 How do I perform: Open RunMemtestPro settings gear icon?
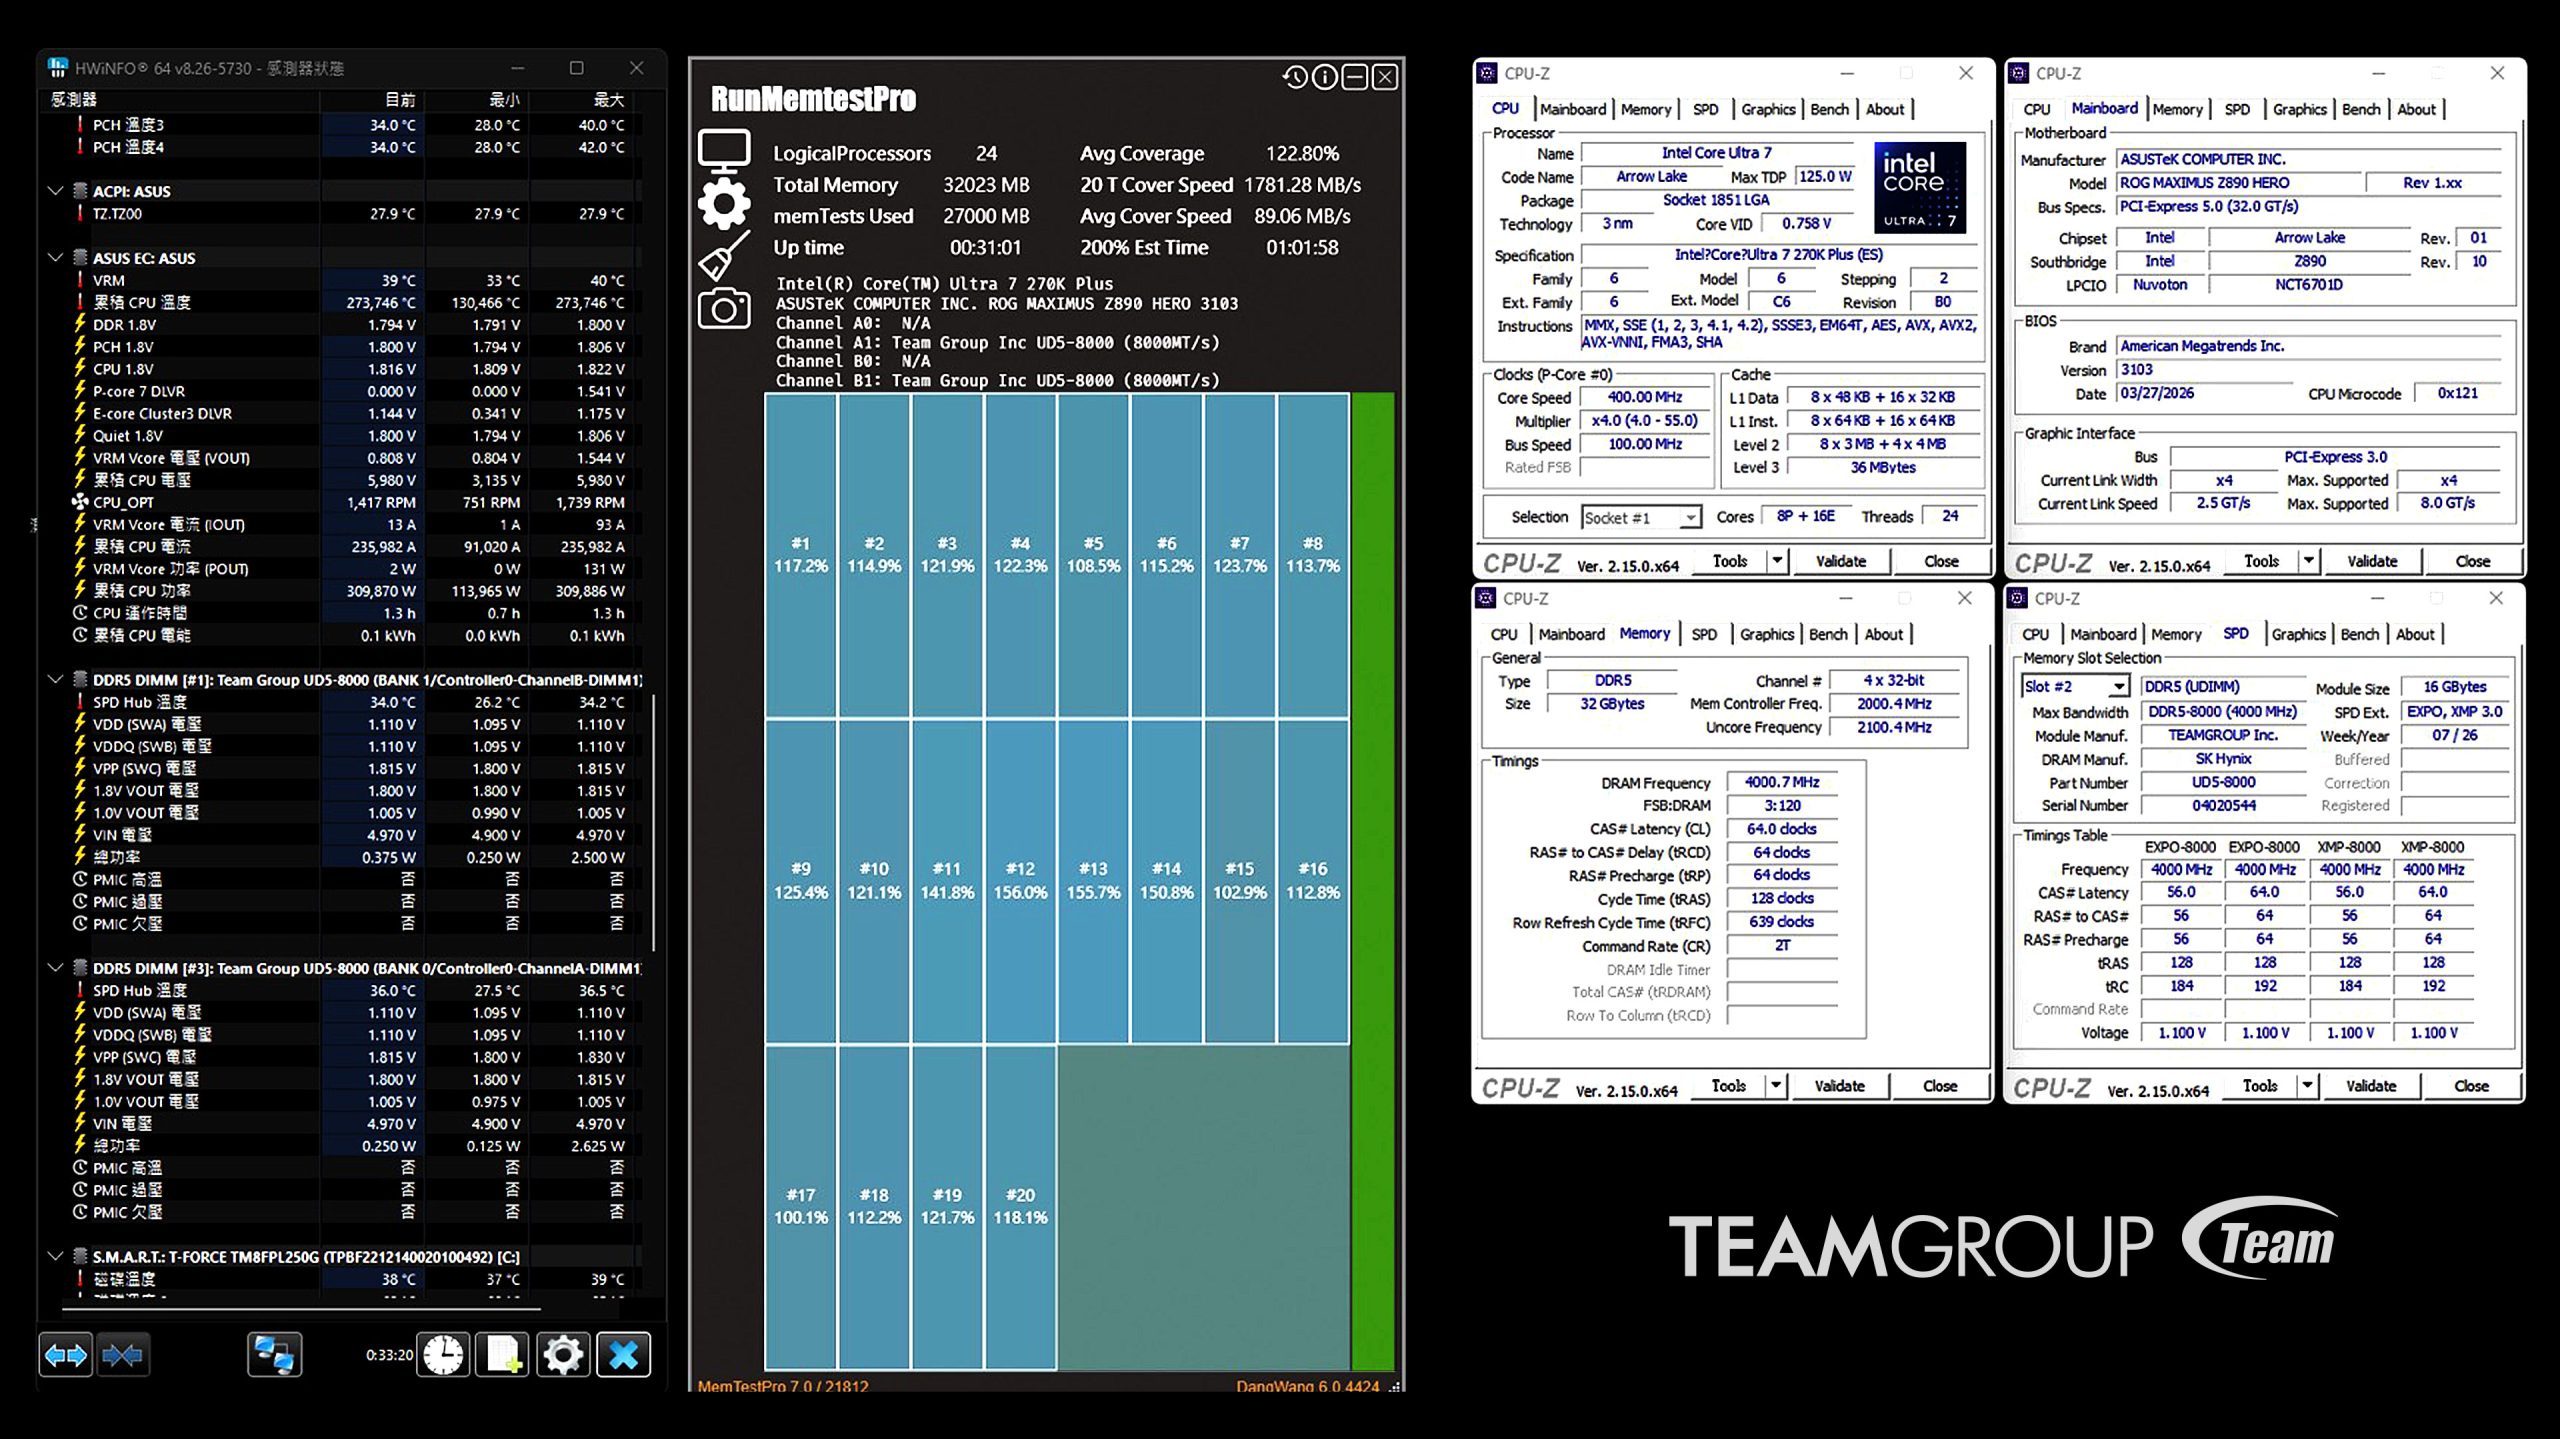coord(724,204)
